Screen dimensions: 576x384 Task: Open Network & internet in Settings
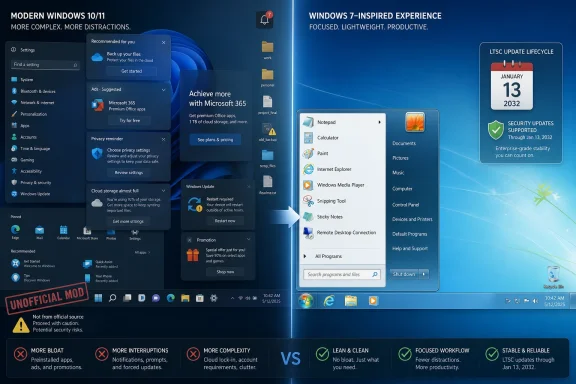[33, 103]
